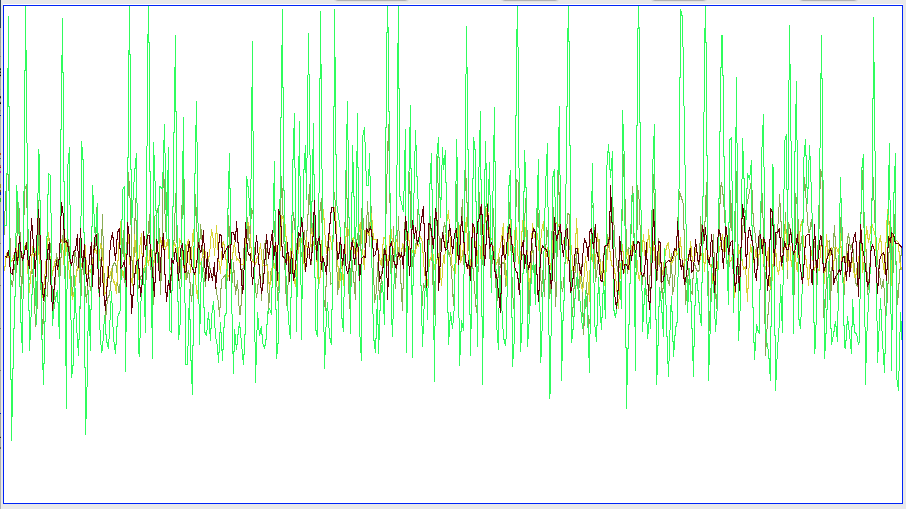Select the dark red trace at its right end
The image size is (906, 509).
(899, 246)
